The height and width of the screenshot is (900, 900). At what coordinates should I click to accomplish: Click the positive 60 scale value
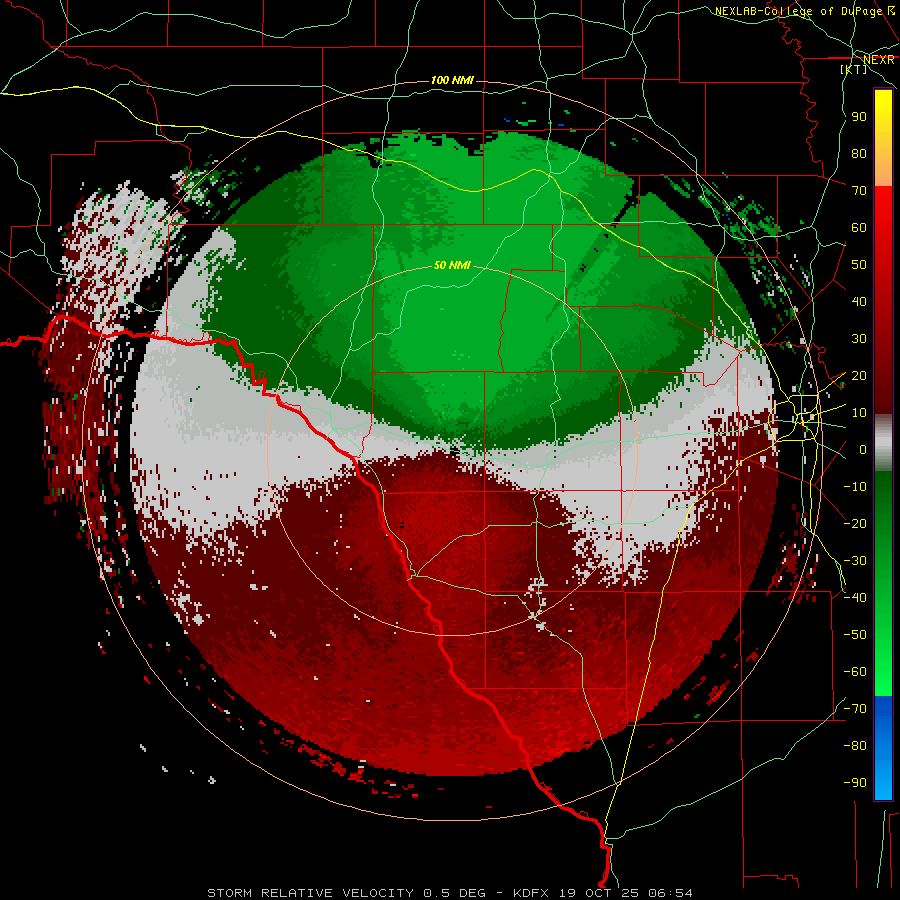pyautogui.click(x=859, y=227)
